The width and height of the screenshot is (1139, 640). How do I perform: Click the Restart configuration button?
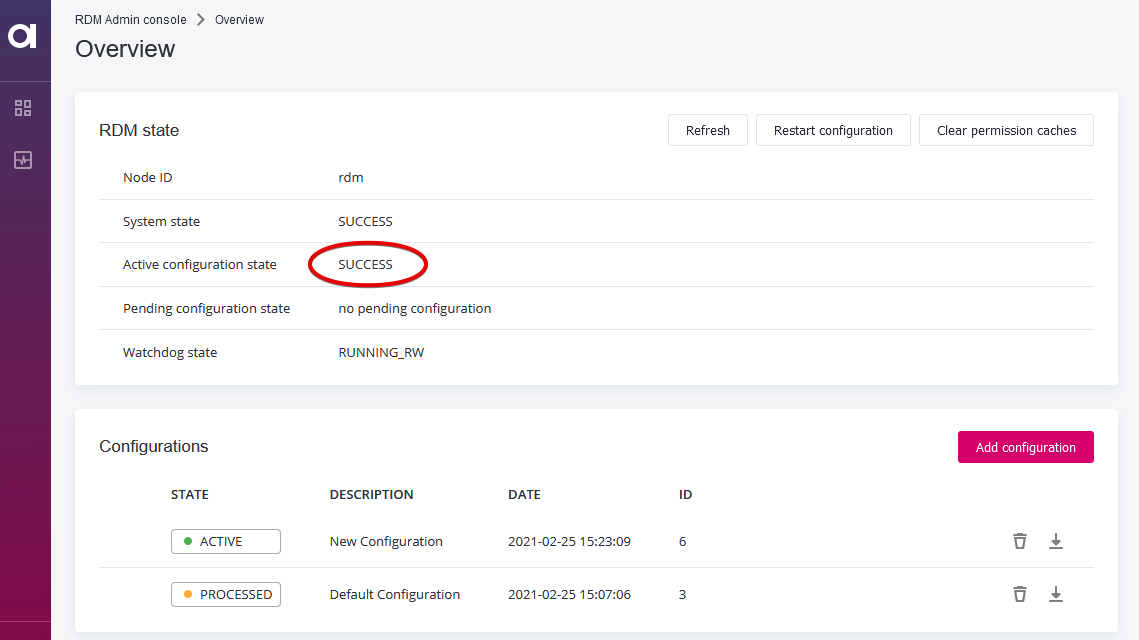833,129
